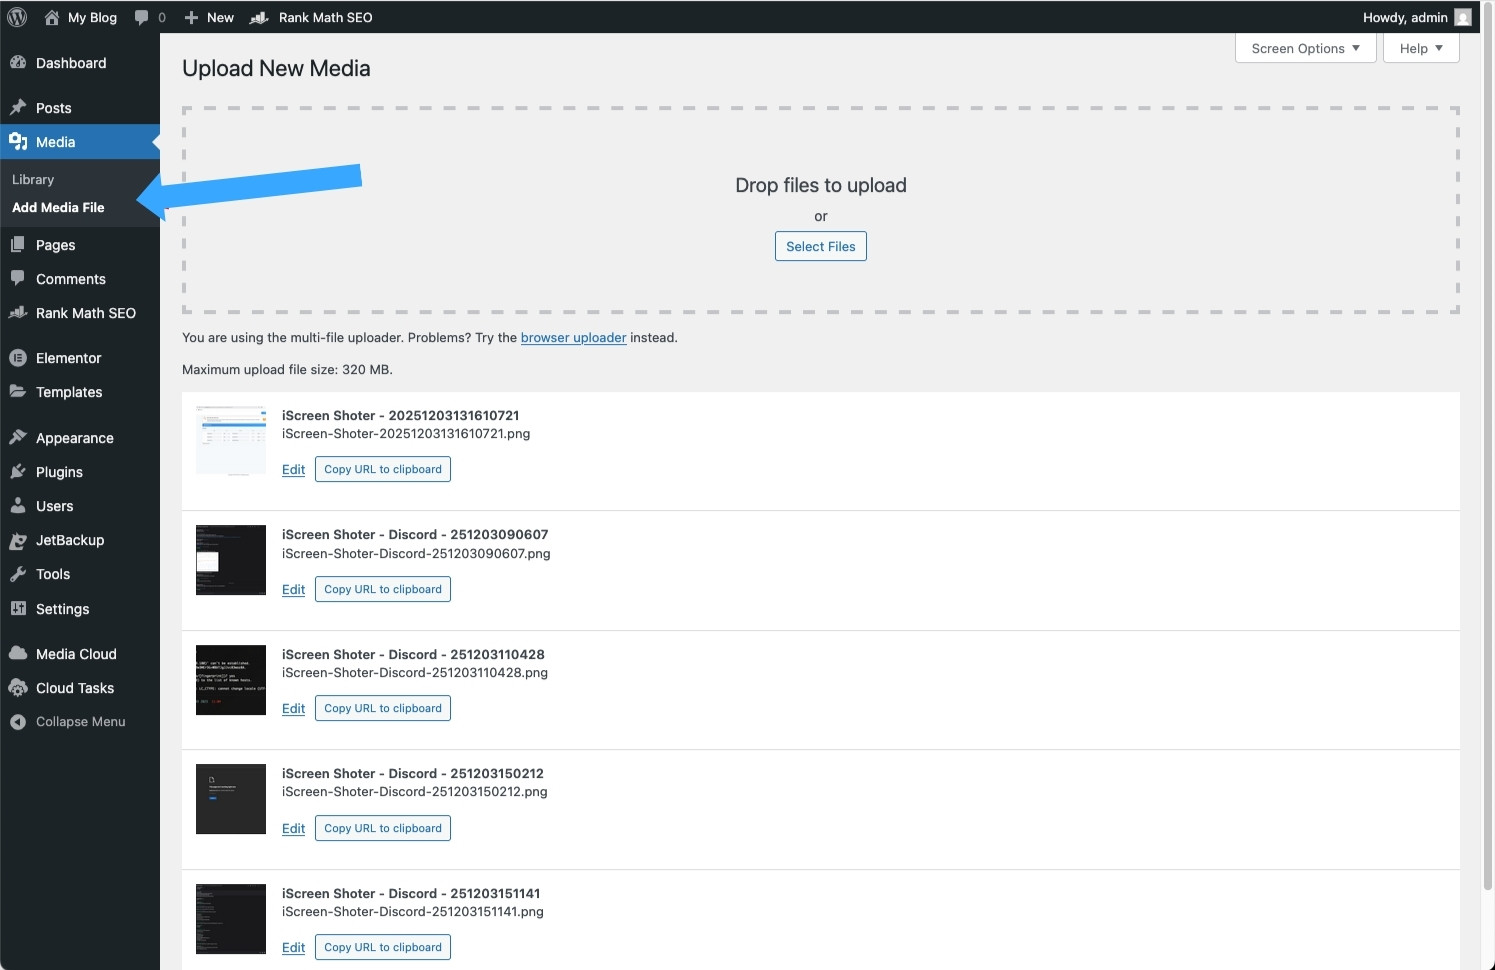This screenshot has width=1495, height=970.
Task: Click the admin user avatar
Action: point(1462,17)
